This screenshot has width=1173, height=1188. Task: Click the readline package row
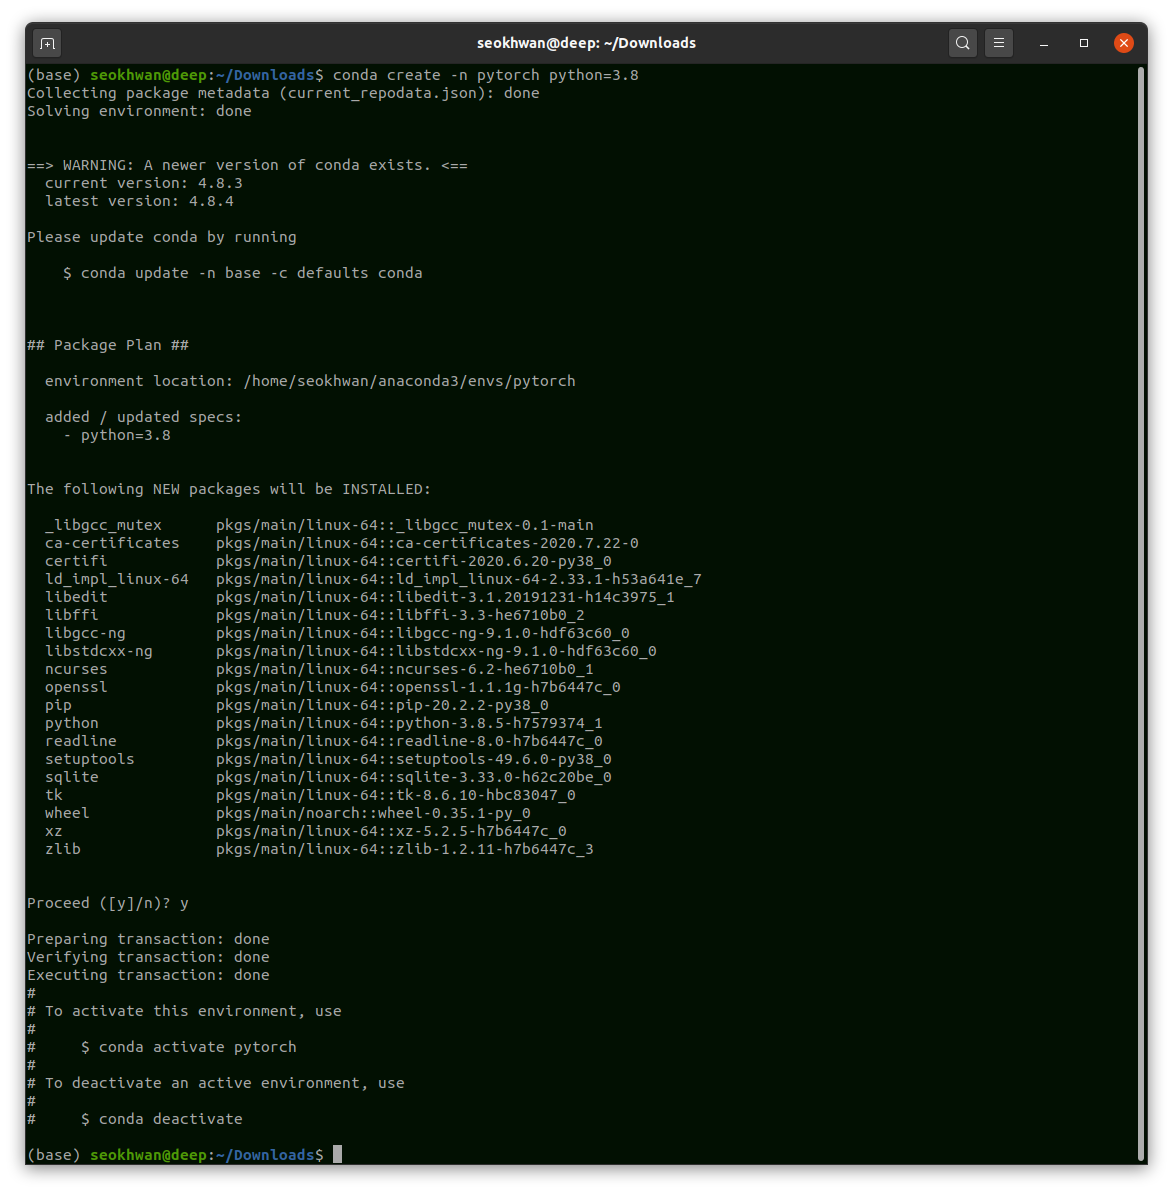(x=324, y=742)
